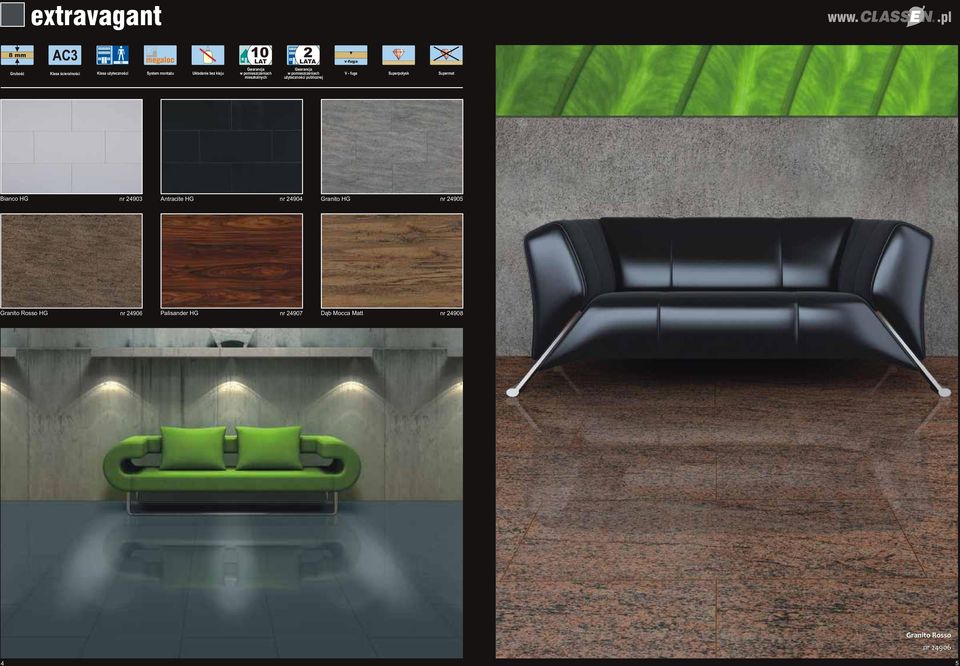
Task: Click the 'Bianco HG' label
Action: (x=14, y=199)
